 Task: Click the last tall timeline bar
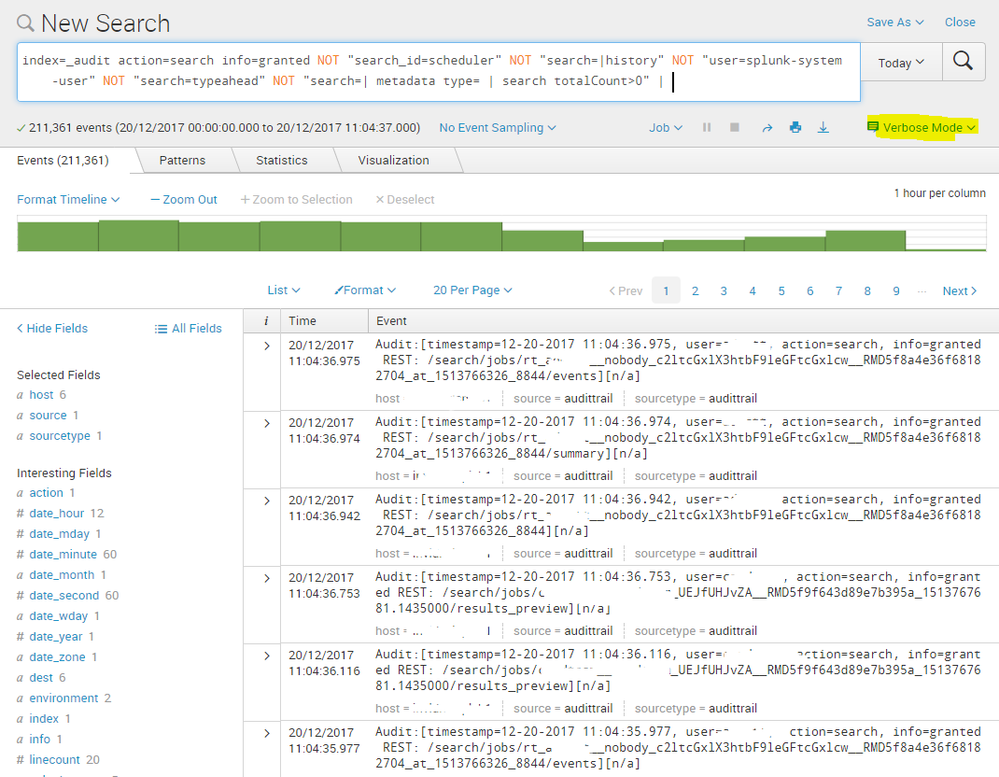coord(865,241)
